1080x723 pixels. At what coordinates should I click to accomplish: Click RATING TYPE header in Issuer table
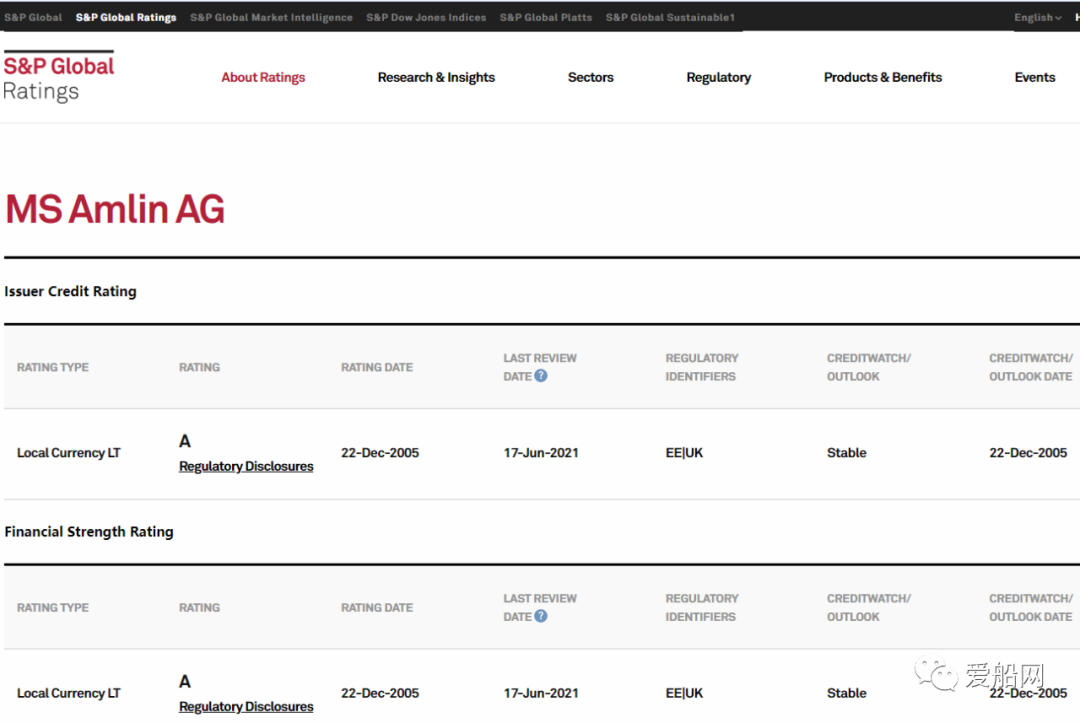53,367
